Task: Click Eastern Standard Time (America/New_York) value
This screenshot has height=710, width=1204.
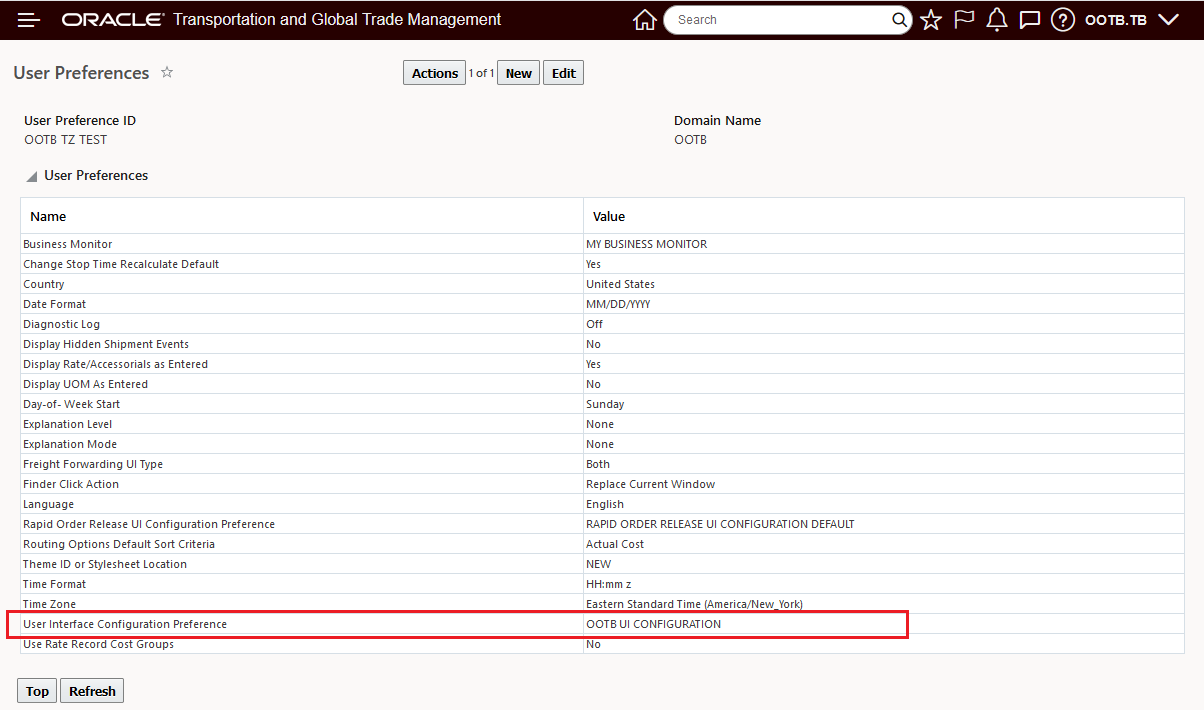Action: tap(694, 604)
